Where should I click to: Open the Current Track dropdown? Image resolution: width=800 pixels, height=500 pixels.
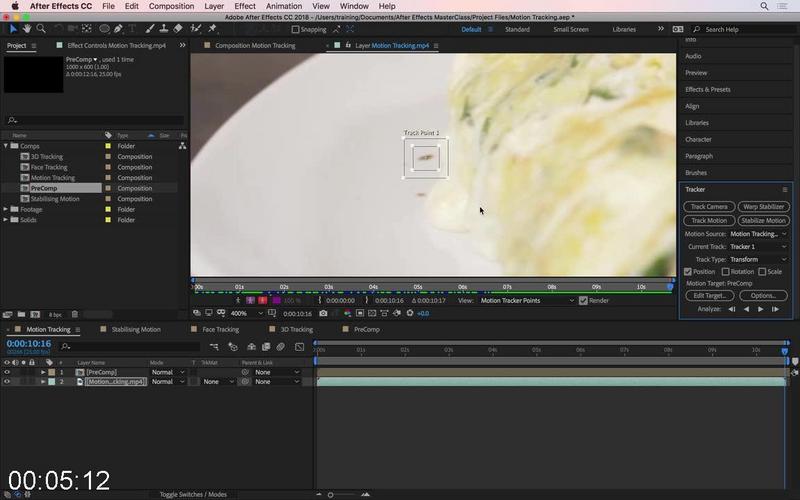point(758,246)
